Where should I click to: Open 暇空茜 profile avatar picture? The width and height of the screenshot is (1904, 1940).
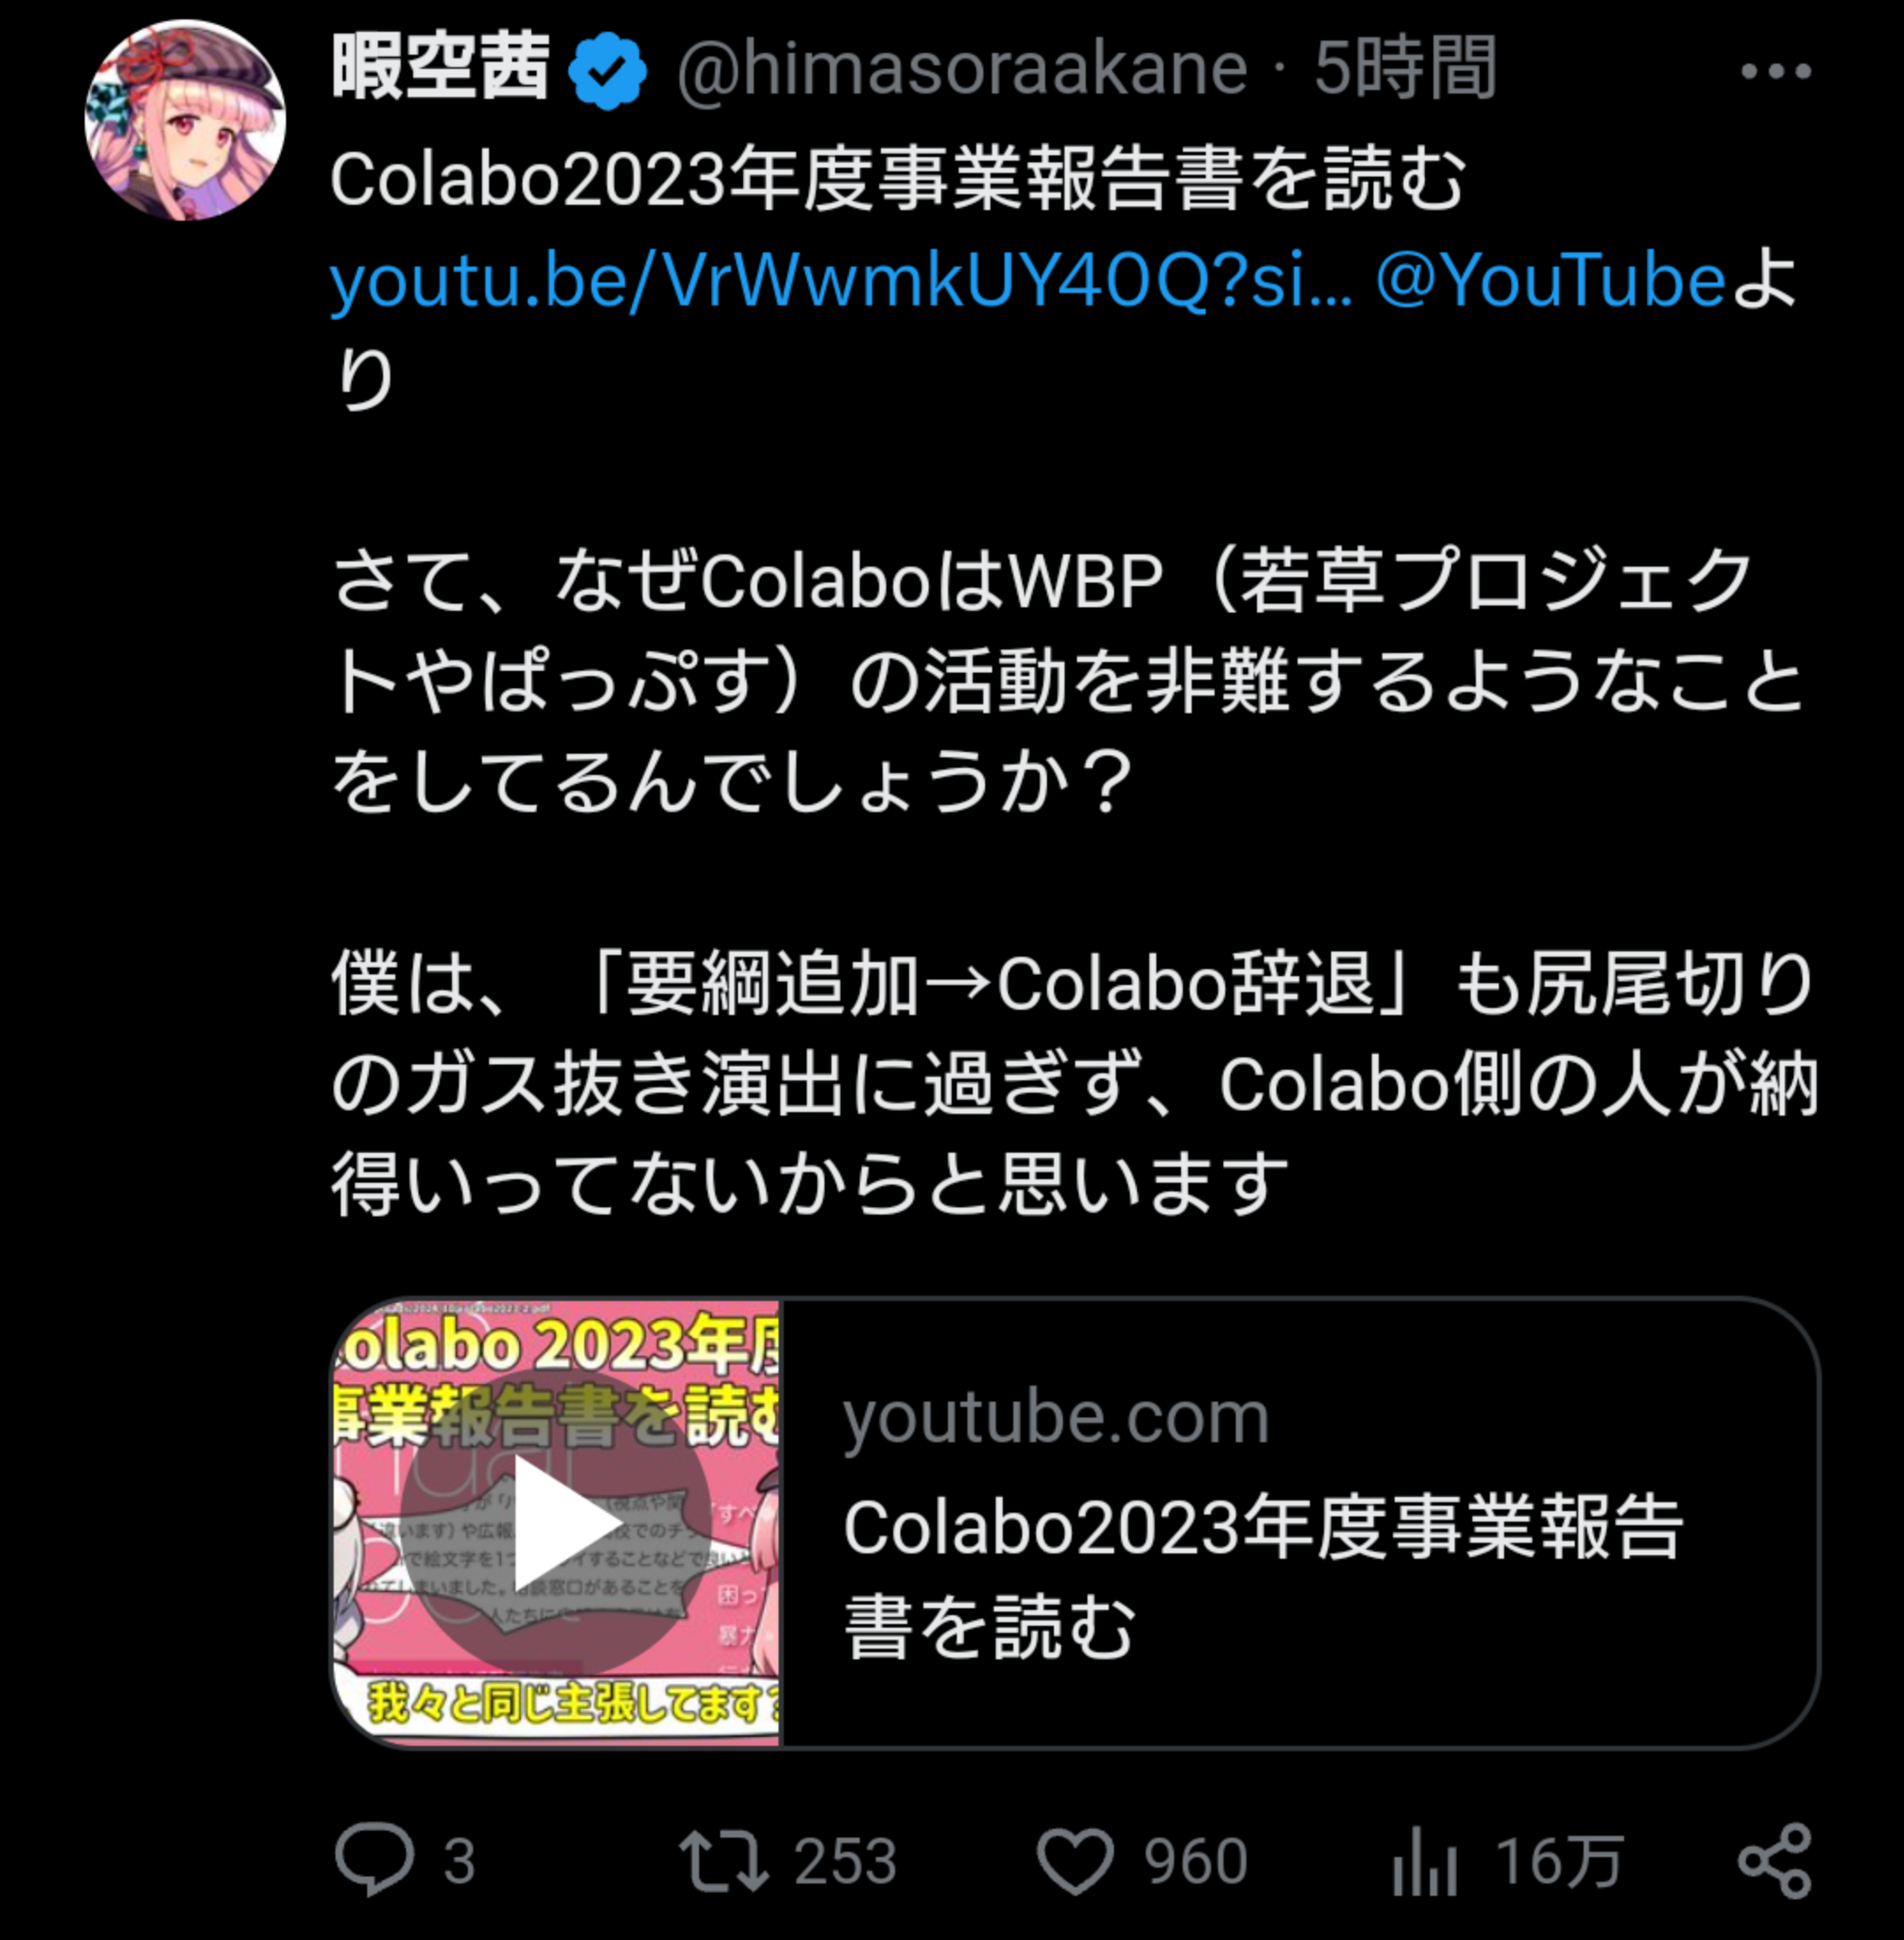click(x=185, y=120)
